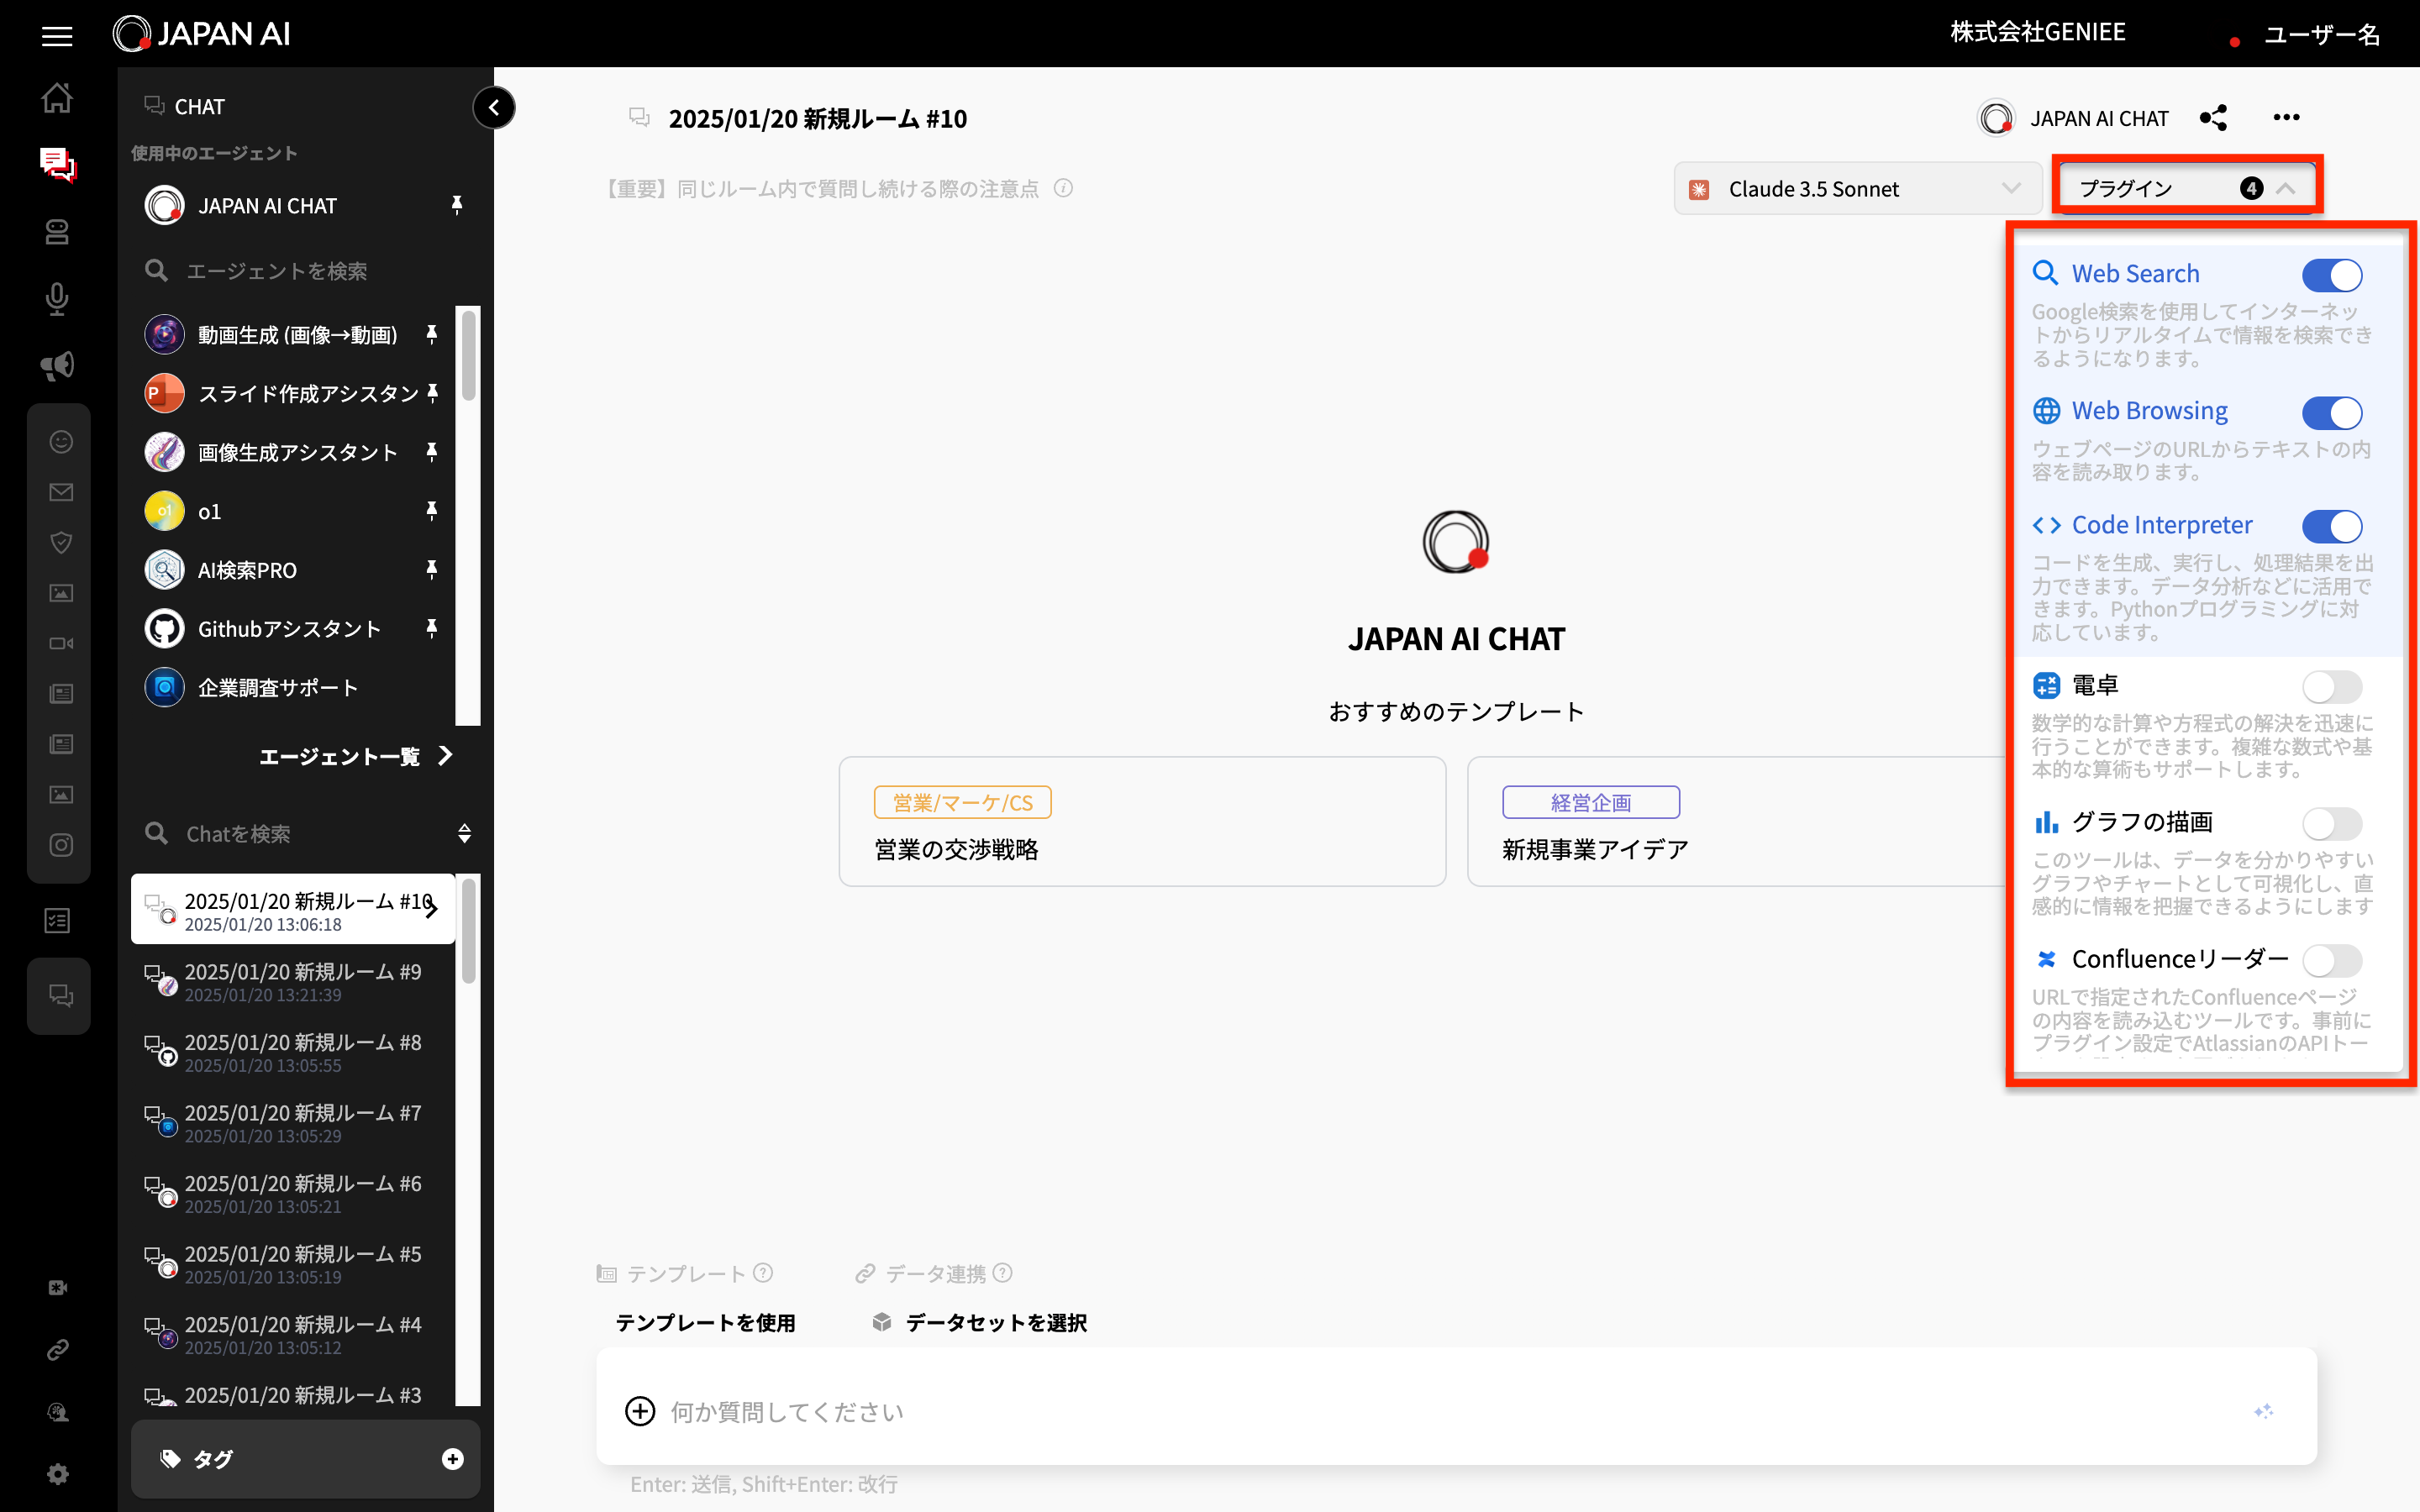
Task: Open the 画像生成アシスタント agent
Action: point(295,451)
